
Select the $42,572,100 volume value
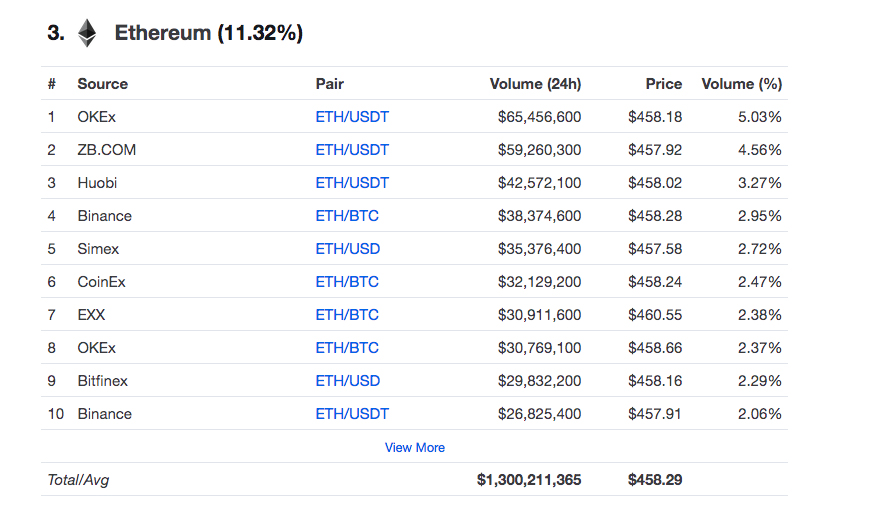click(x=539, y=183)
